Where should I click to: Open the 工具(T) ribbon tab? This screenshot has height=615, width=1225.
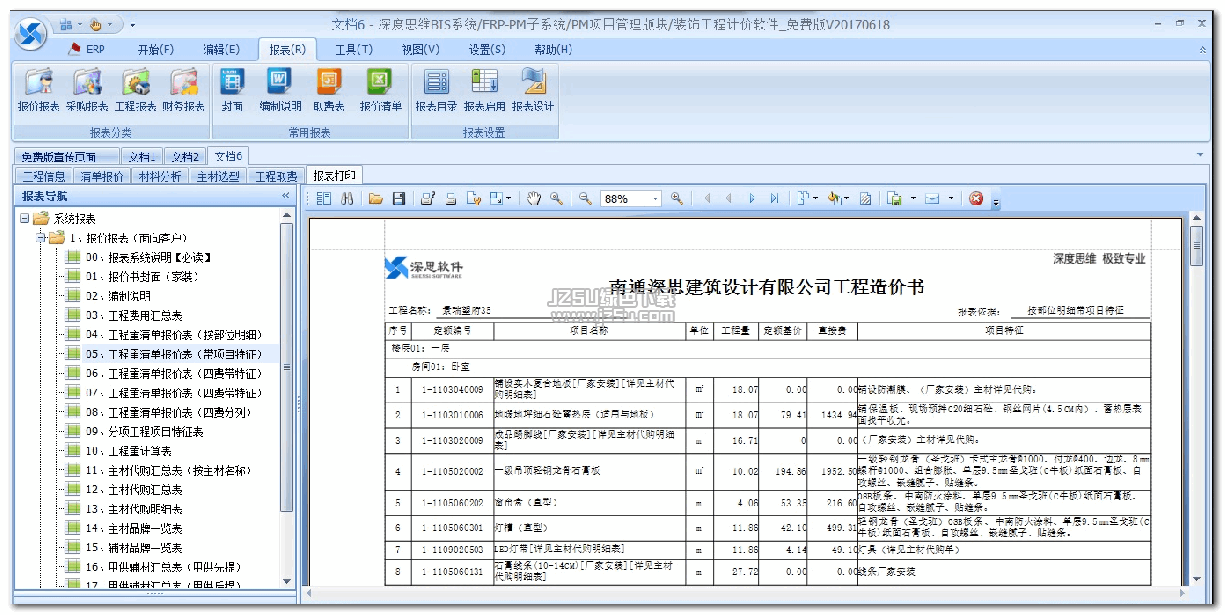coord(353,49)
